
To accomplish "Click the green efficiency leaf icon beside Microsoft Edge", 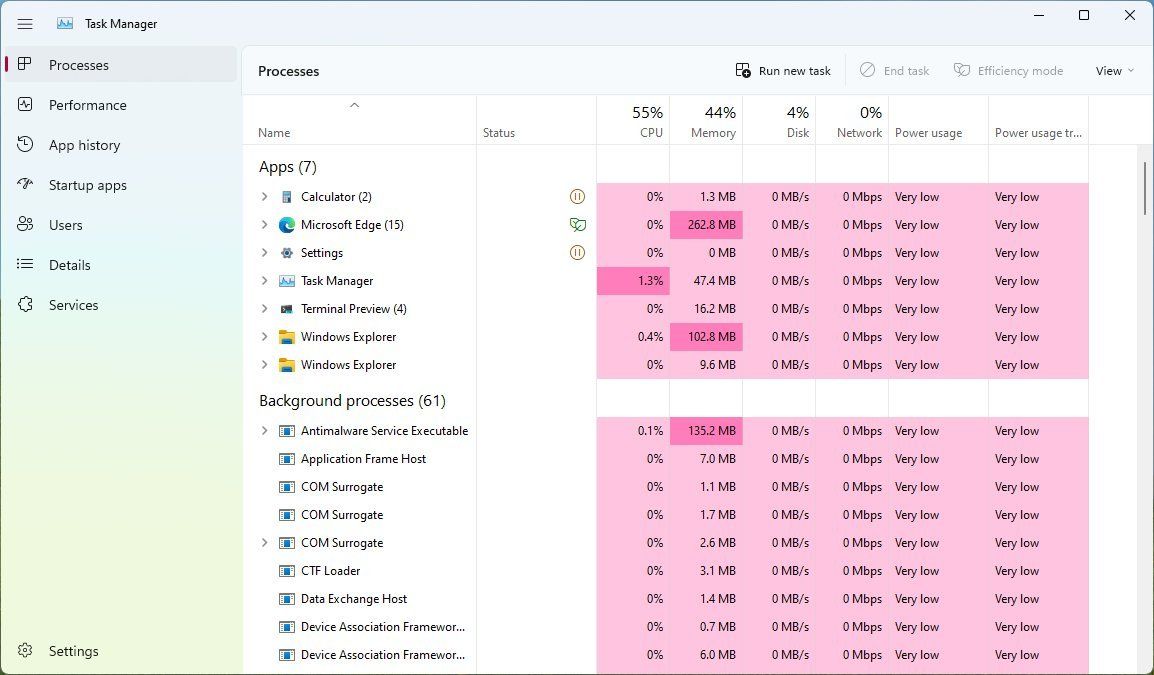I will (x=577, y=224).
